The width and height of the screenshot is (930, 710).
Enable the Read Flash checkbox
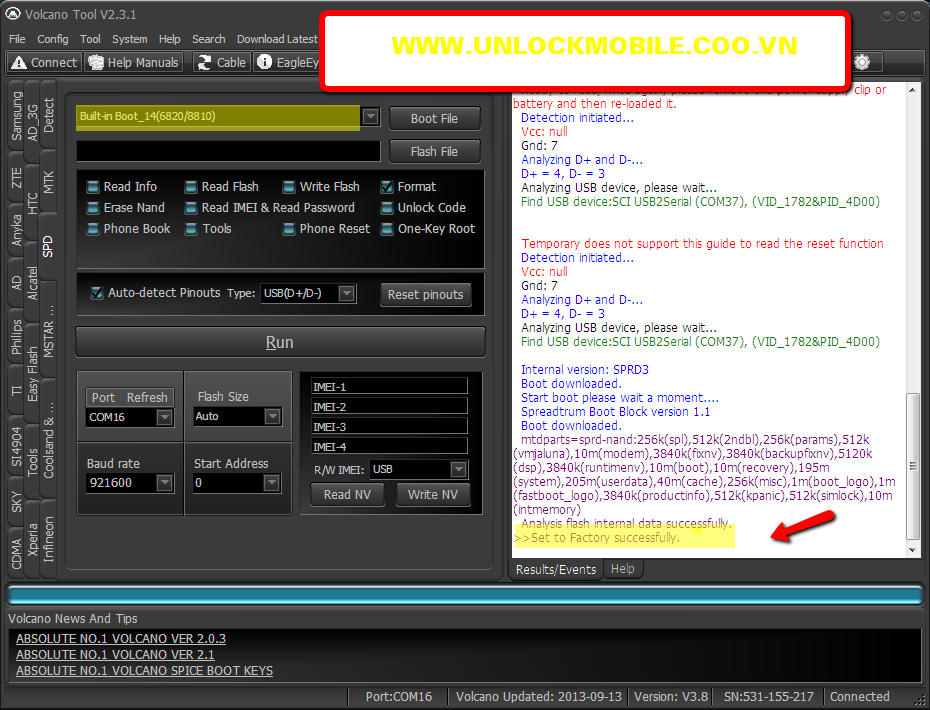(x=191, y=187)
